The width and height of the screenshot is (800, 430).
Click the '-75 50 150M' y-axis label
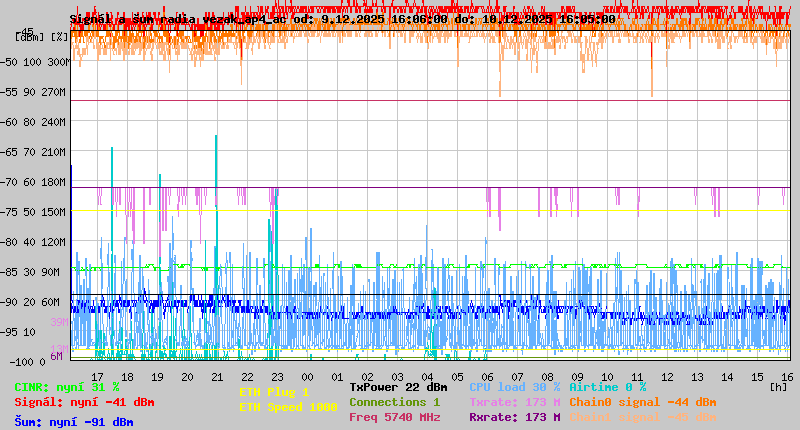coord(33,212)
